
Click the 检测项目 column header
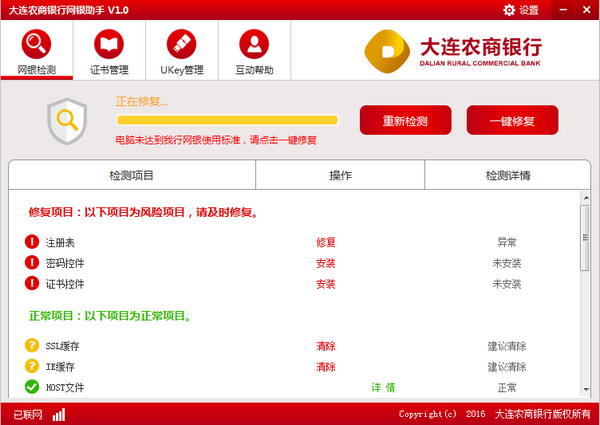point(132,175)
